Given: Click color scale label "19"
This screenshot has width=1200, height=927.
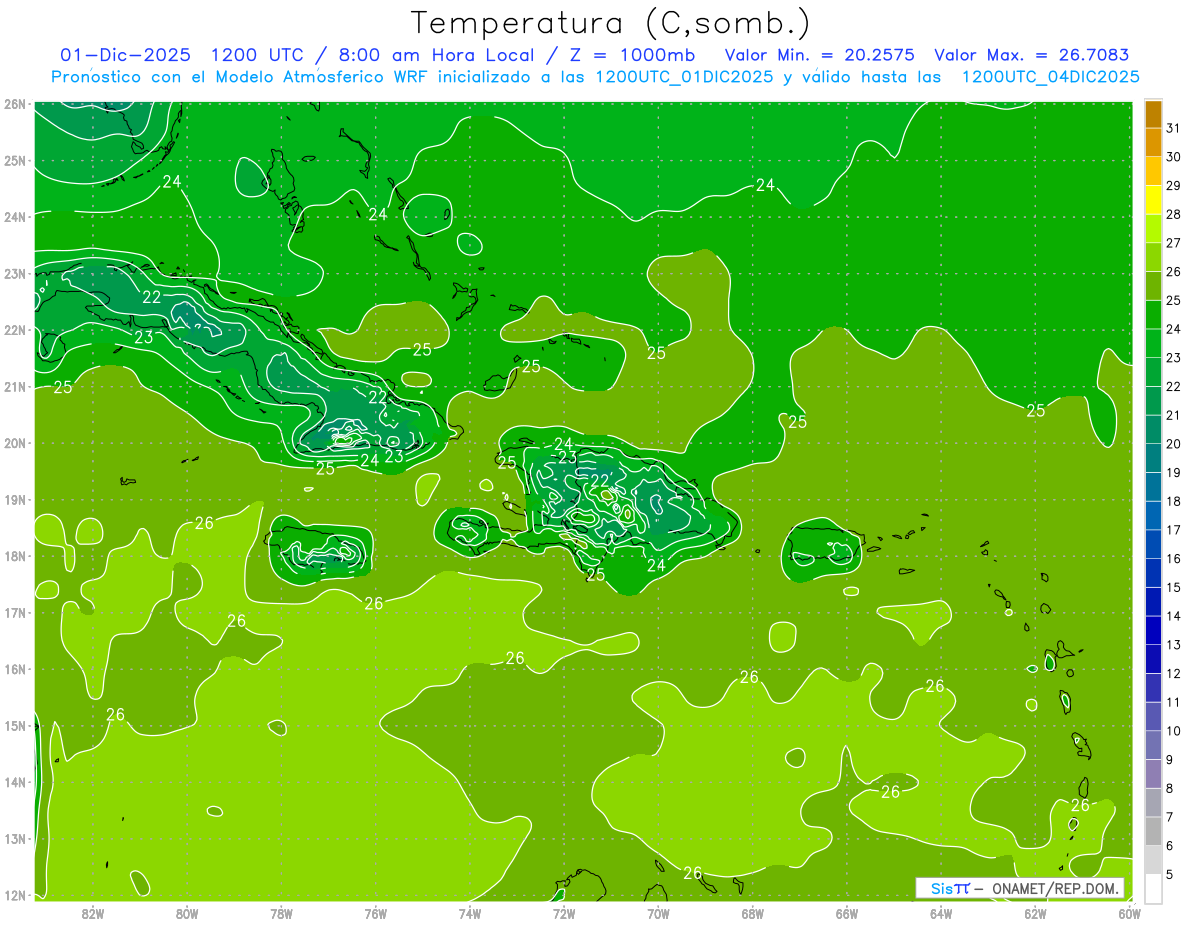Looking at the screenshot, I should [x=1173, y=473].
